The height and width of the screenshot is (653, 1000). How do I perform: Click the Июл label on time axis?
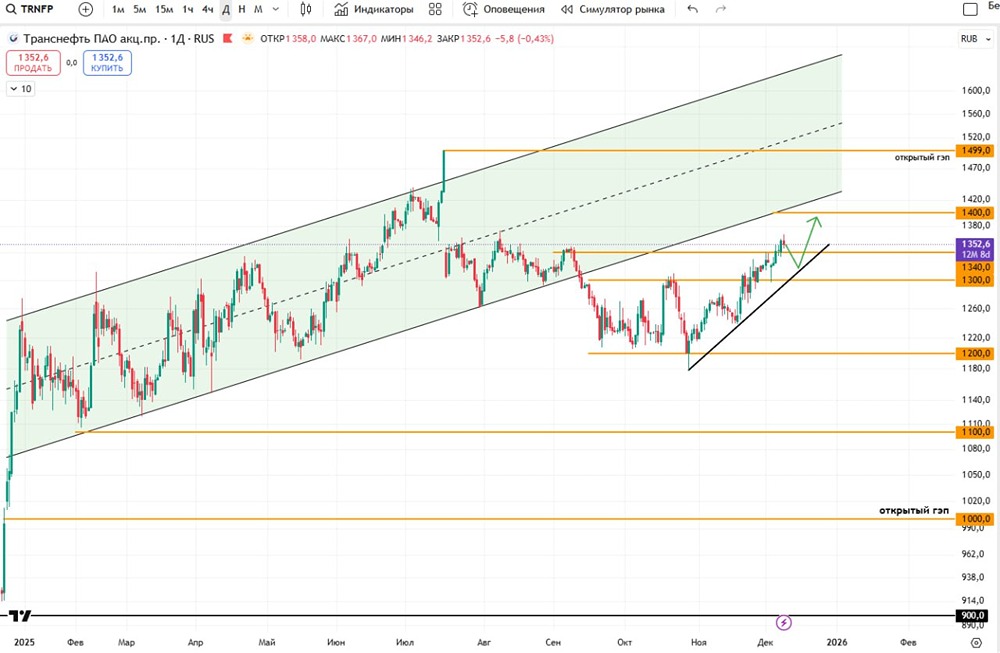[404, 642]
